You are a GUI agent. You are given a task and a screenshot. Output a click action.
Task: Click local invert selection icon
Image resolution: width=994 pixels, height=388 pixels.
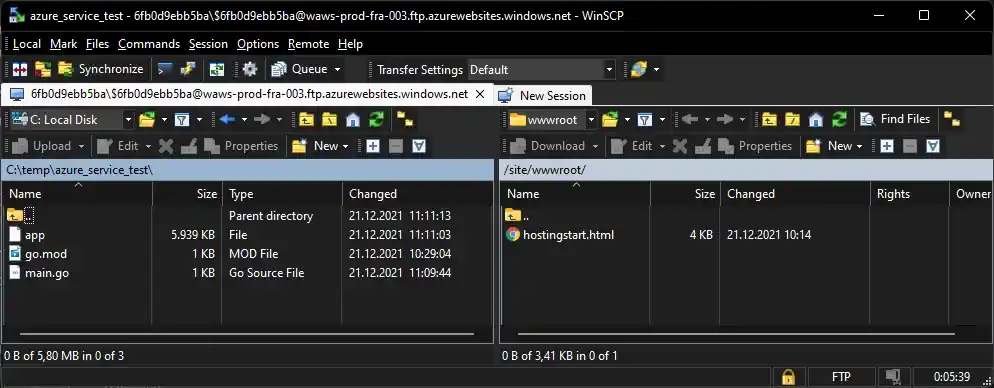(418, 146)
